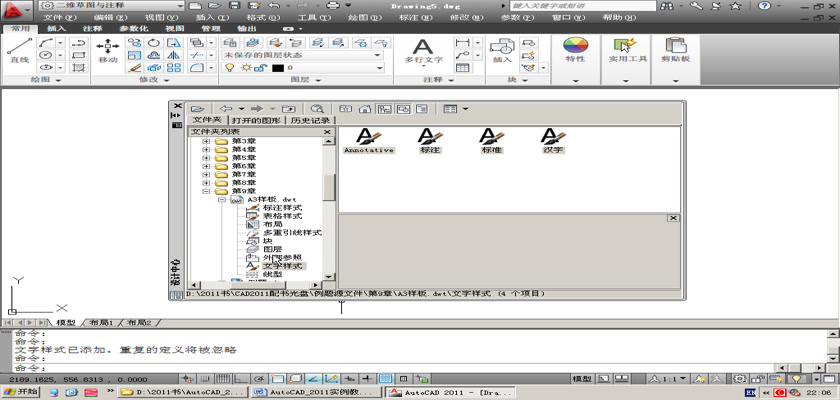Screen dimensions: 840x400
Task: Switch to the 注释 ribbon tab
Action: pos(92,28)
